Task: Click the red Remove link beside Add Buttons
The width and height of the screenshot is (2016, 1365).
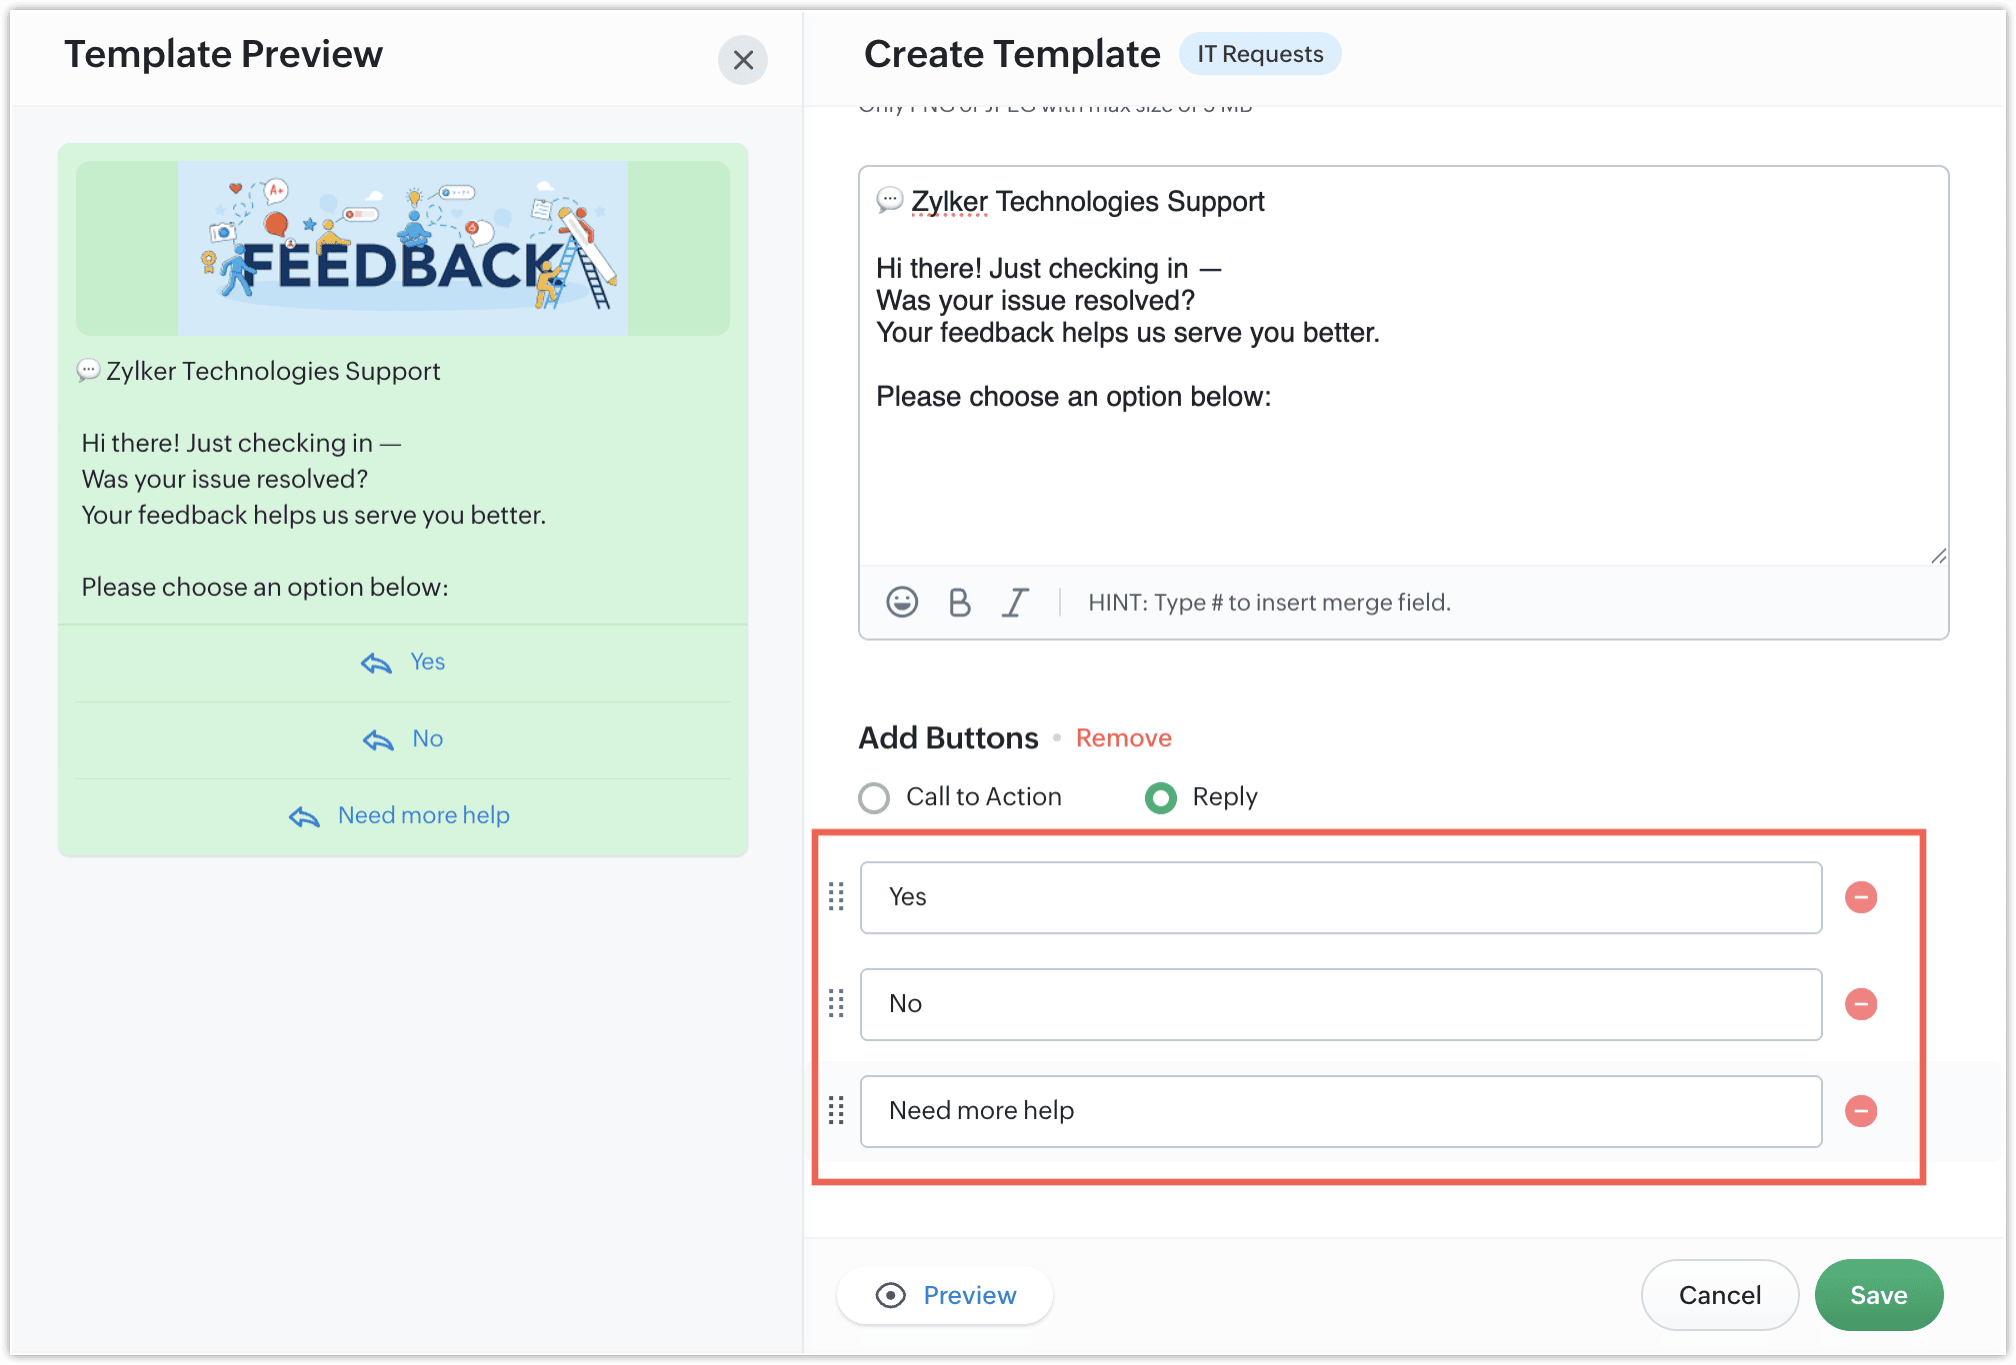Action: tap(1123, 738)
